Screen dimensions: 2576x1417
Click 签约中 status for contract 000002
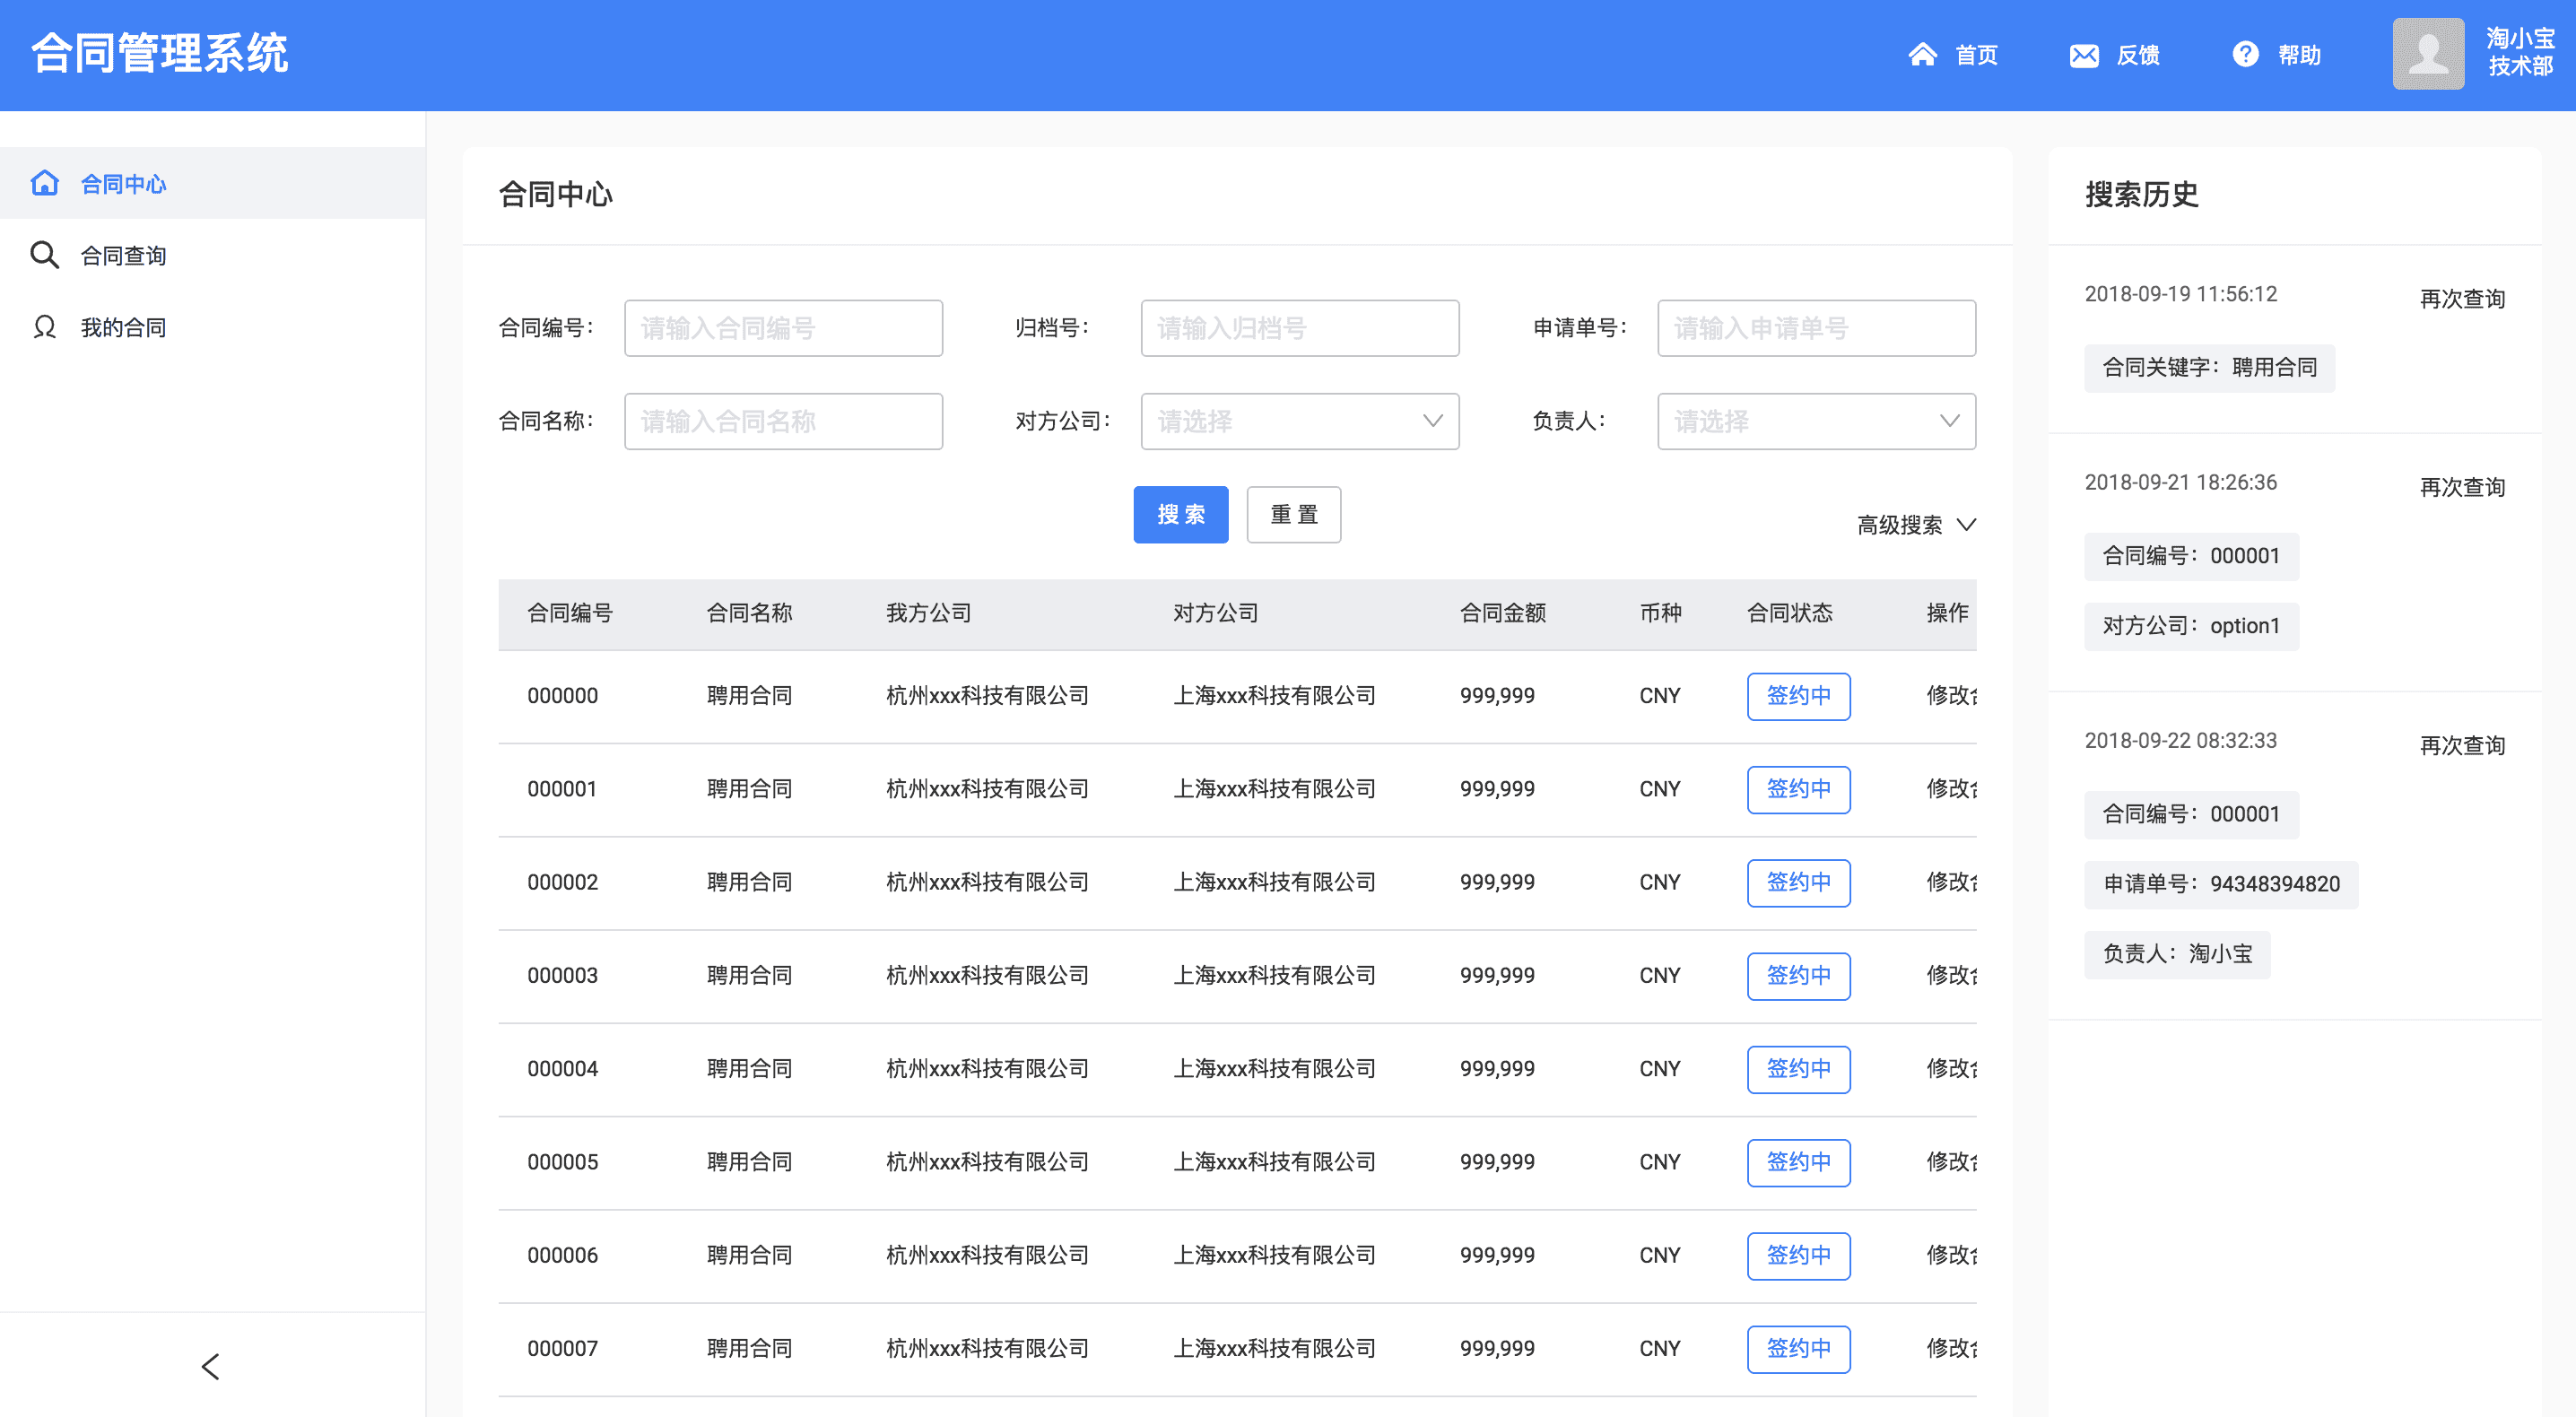pos(1798,883)
